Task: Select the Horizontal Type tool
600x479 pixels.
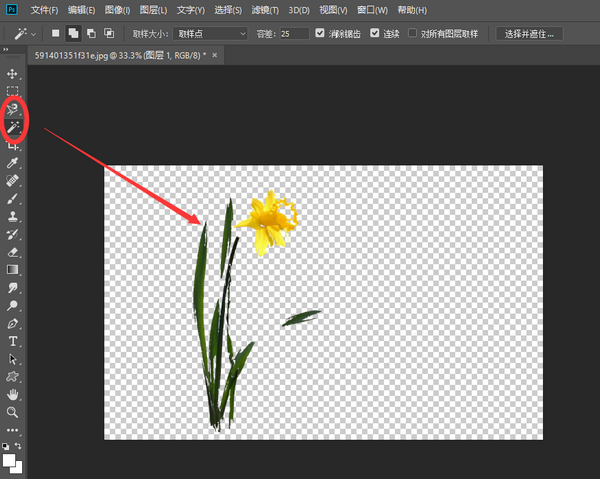Action: click(x=13, y=341)
